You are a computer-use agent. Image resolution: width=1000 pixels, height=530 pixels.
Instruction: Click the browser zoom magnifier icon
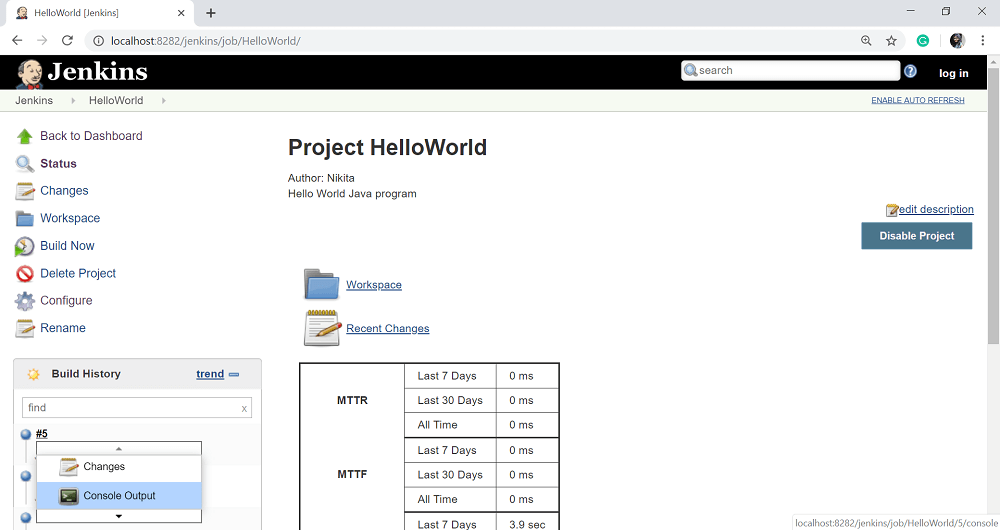click(865, 41)
